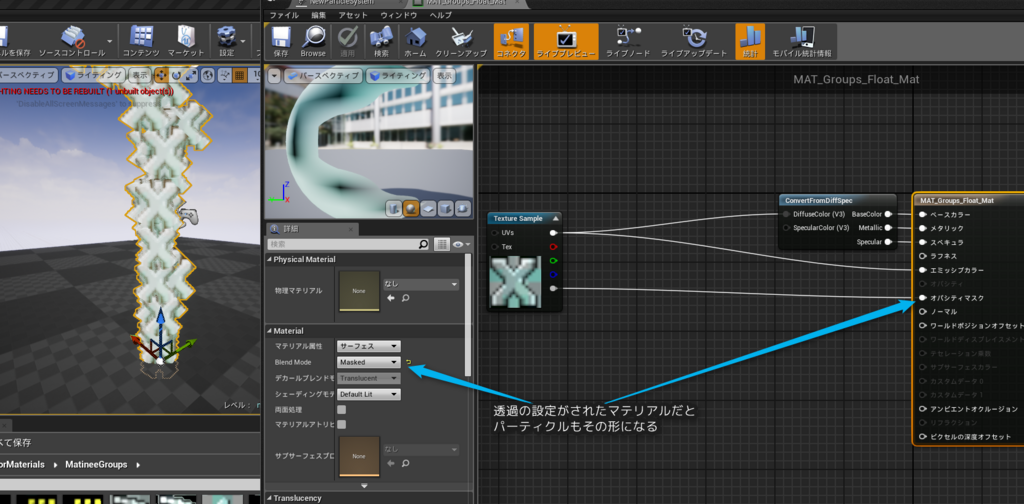This screenshot has height=504, width=1024.
Task: Enable マテリアルアトリビュート checkbox
Action: tap(341, 424)
